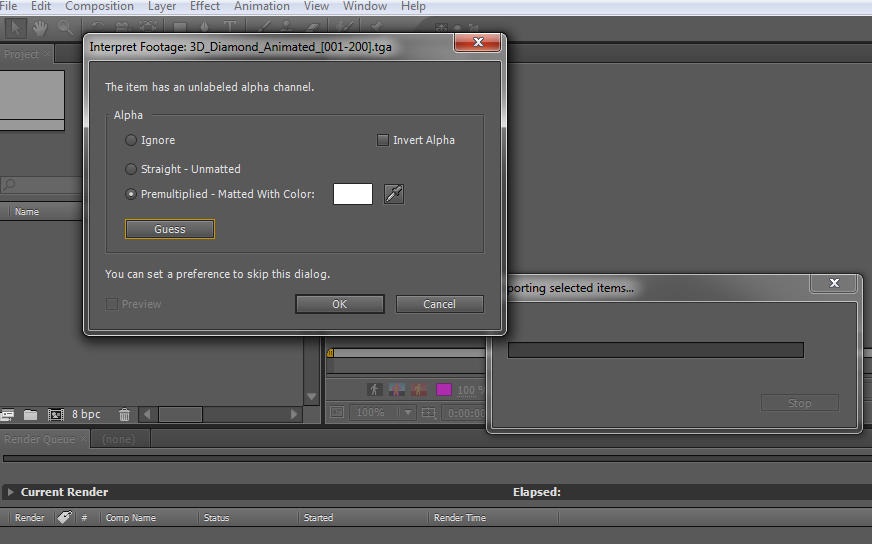The height and width of the screenshot is (544, 872).
Task: Click the white matte color swatch
Action: (353, 194)
